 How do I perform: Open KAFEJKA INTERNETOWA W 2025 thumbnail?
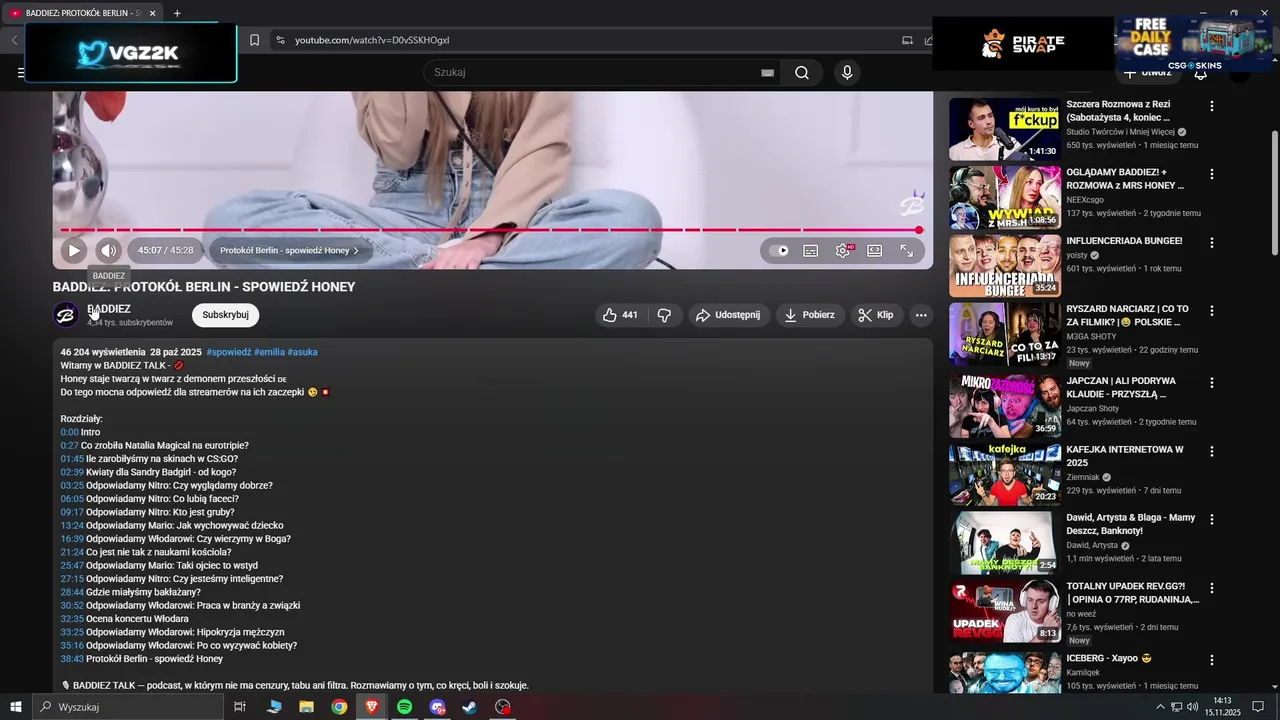click(1005, 475)
